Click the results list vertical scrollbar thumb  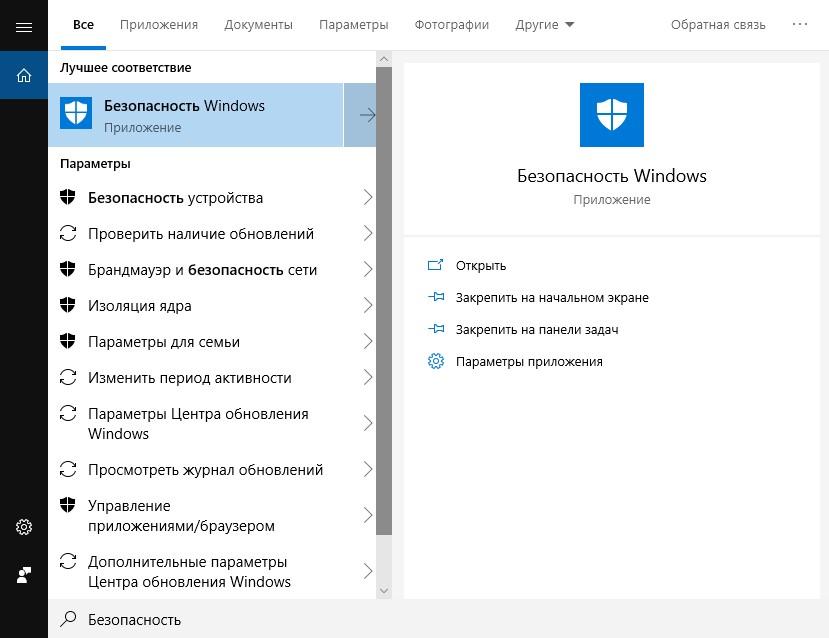(x=384, y=301)
